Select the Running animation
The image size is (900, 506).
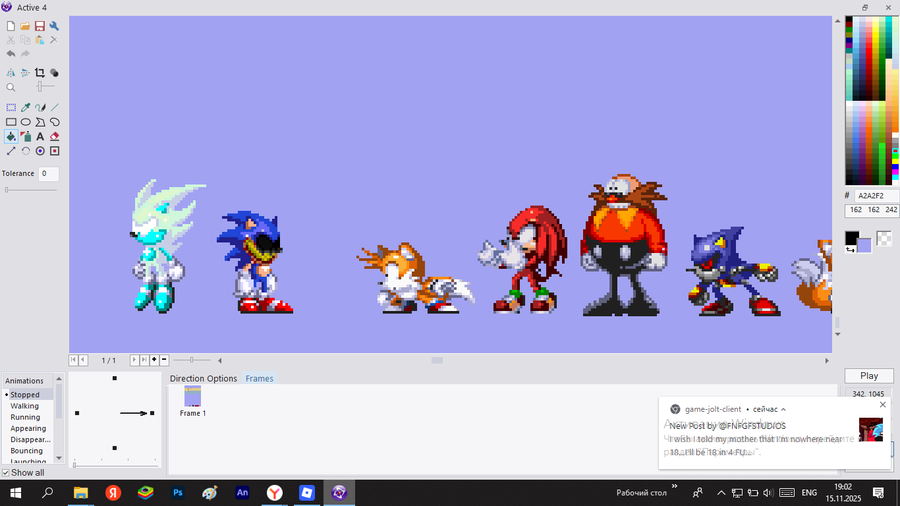(25, 417)
